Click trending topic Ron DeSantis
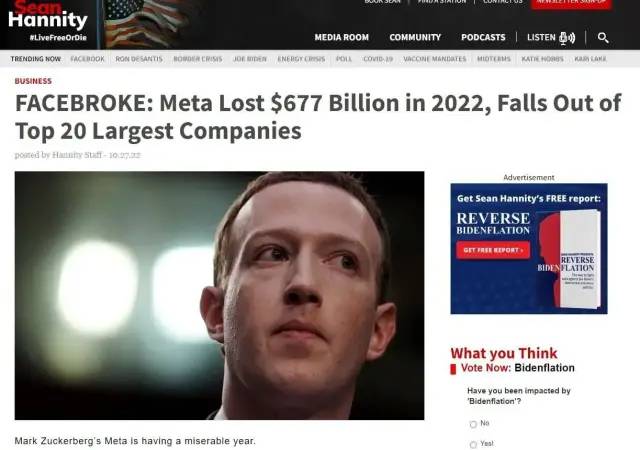This screenshot has width=640, height=450. coord(139,59)
